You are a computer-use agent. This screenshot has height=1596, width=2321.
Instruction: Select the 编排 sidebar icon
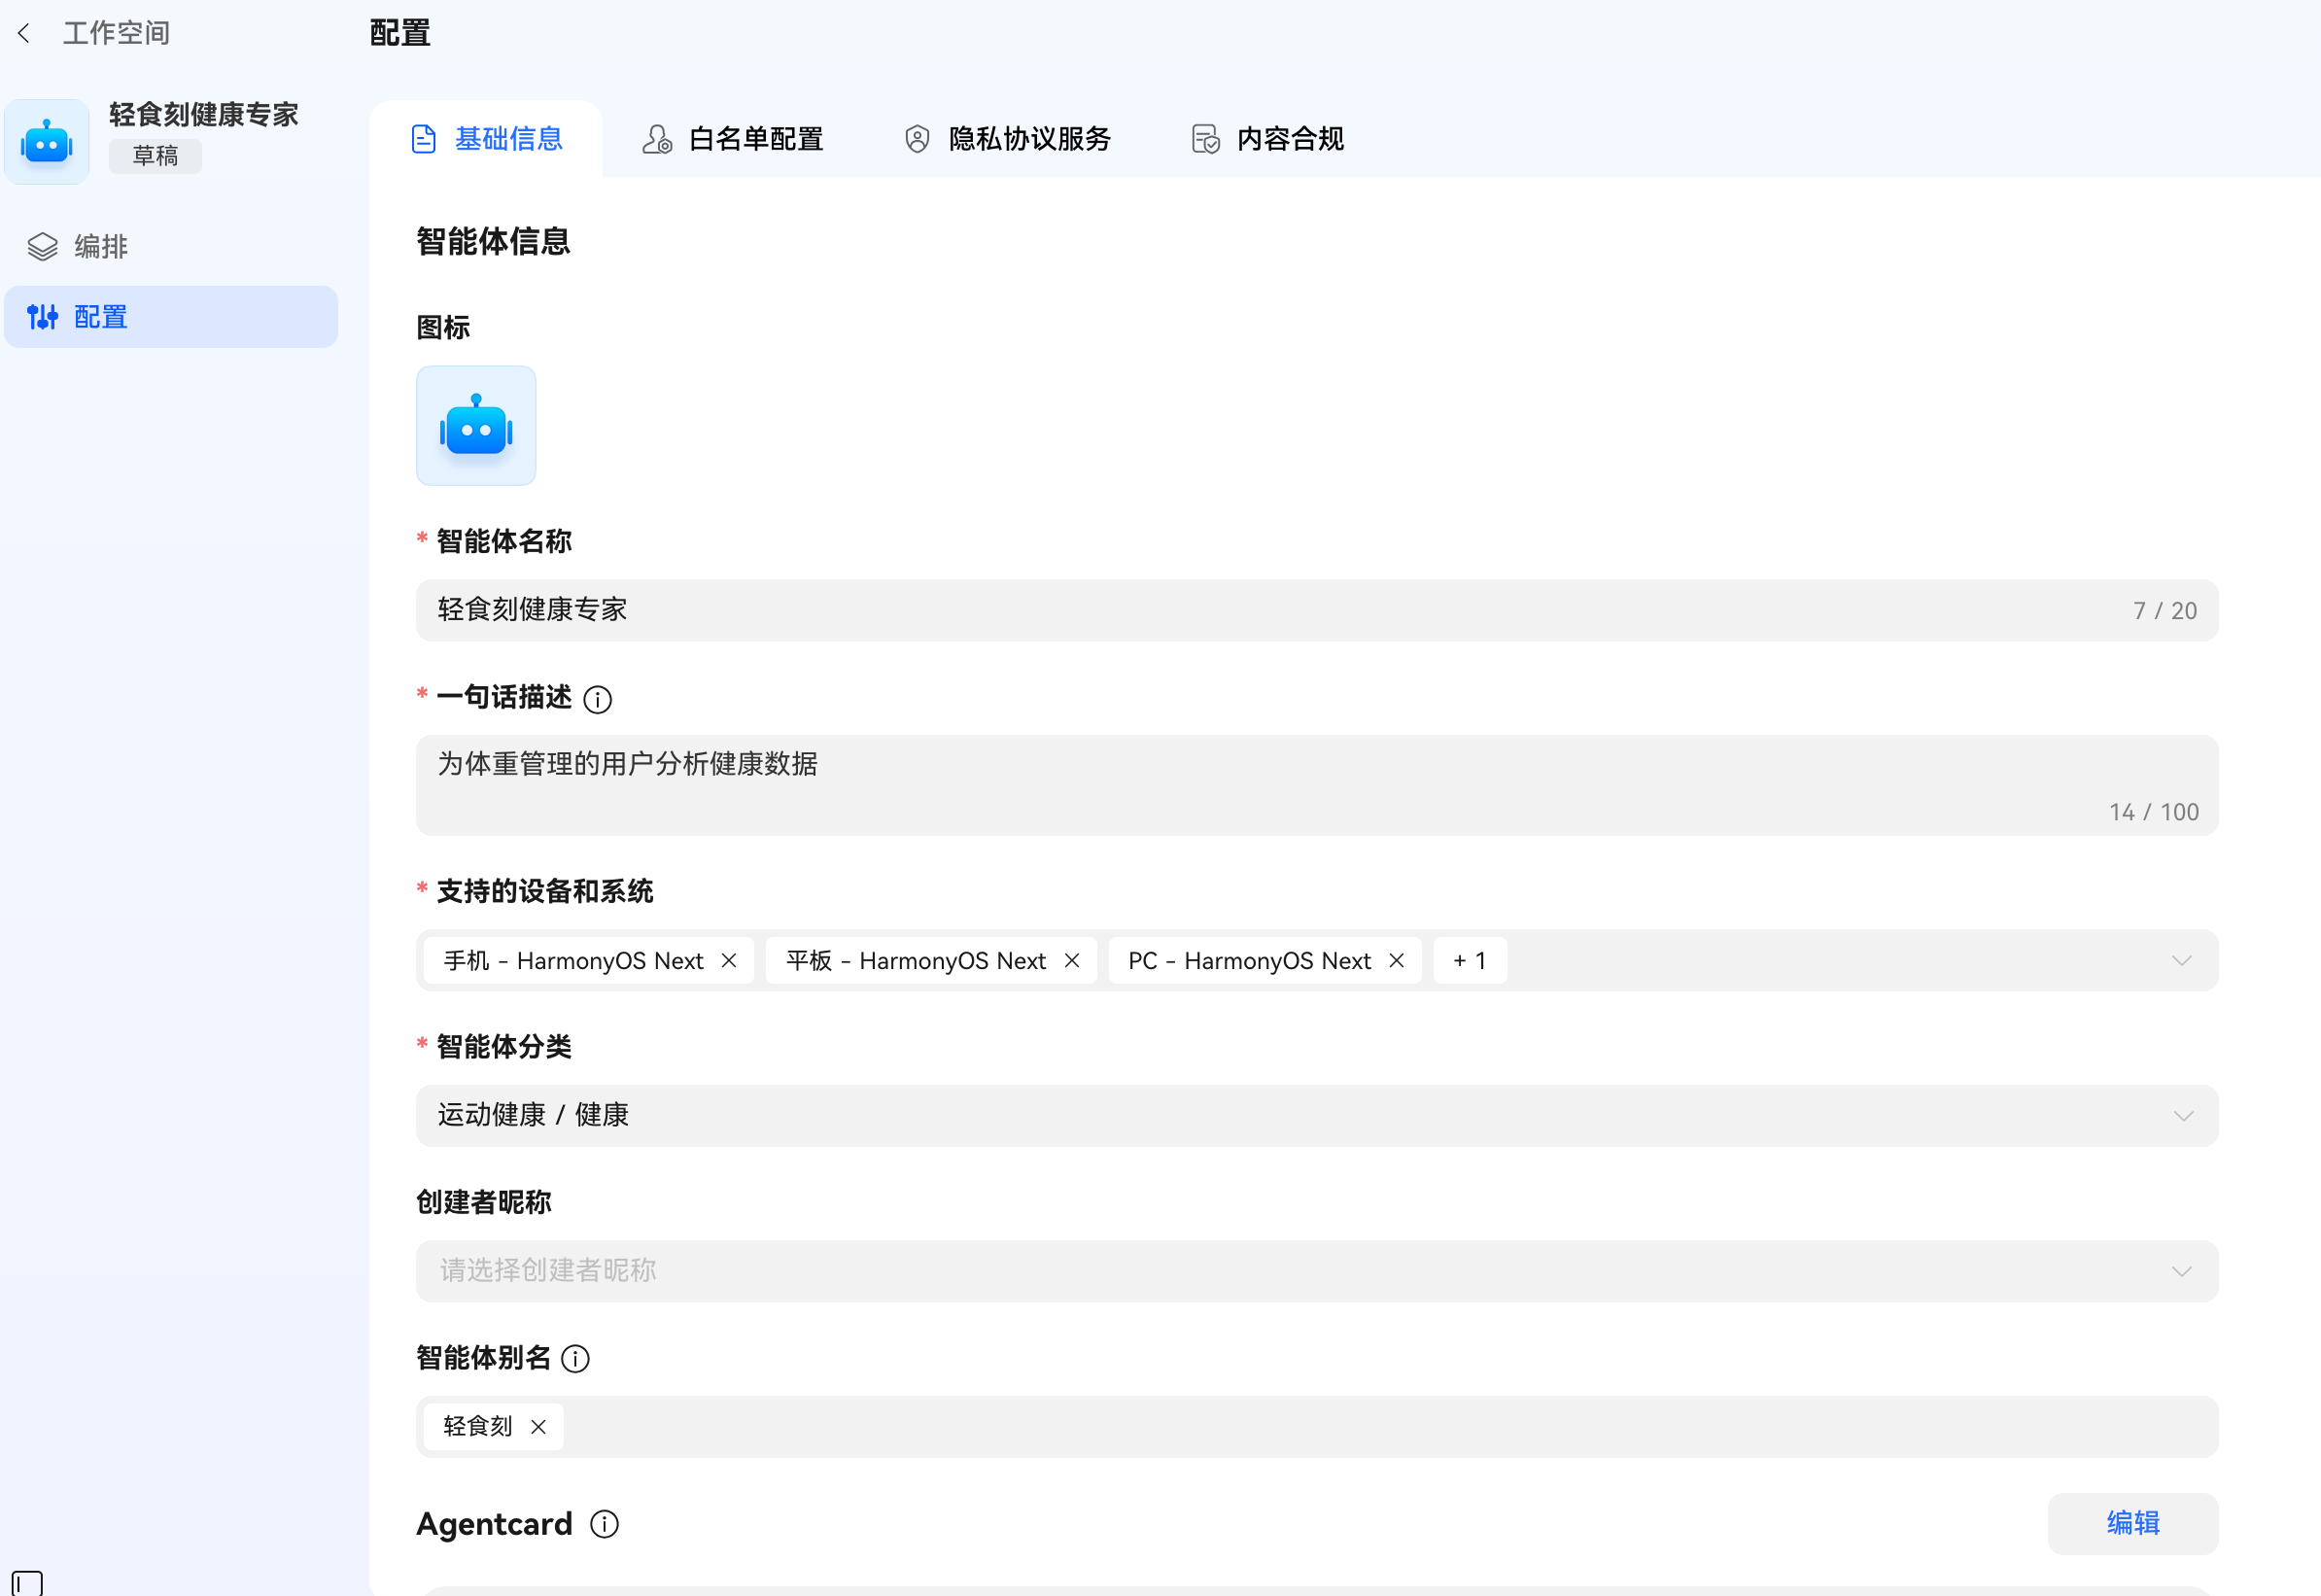click(42, 246)
